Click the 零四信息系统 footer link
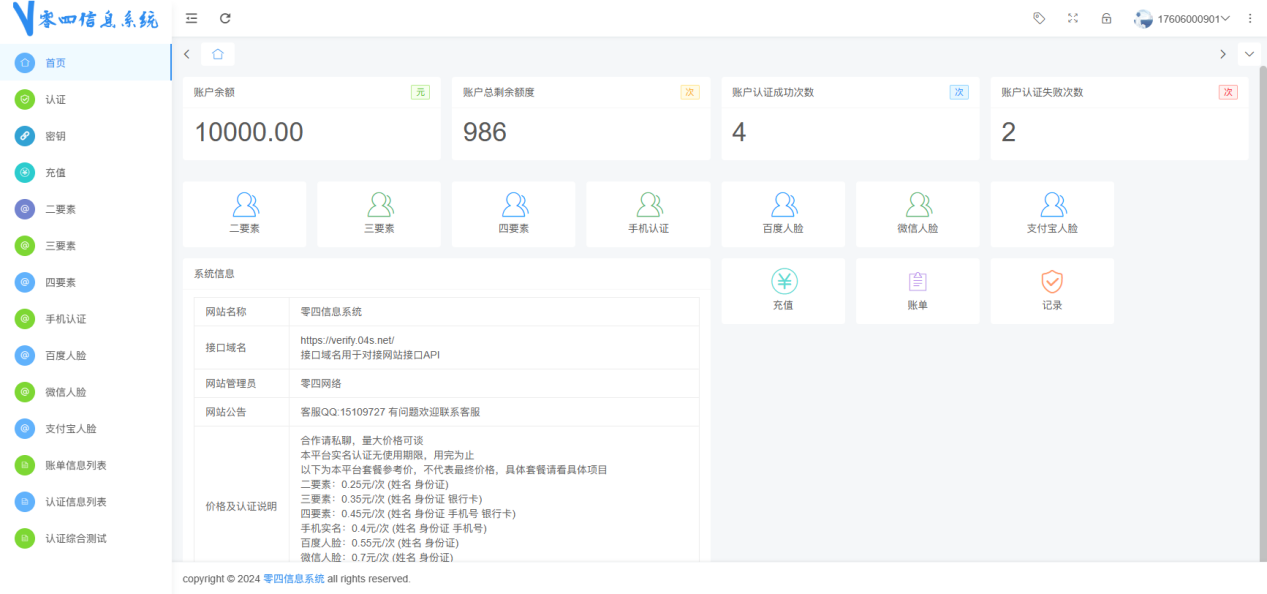Viewport: 1267px width, 594px height. [x=293, y=579]
